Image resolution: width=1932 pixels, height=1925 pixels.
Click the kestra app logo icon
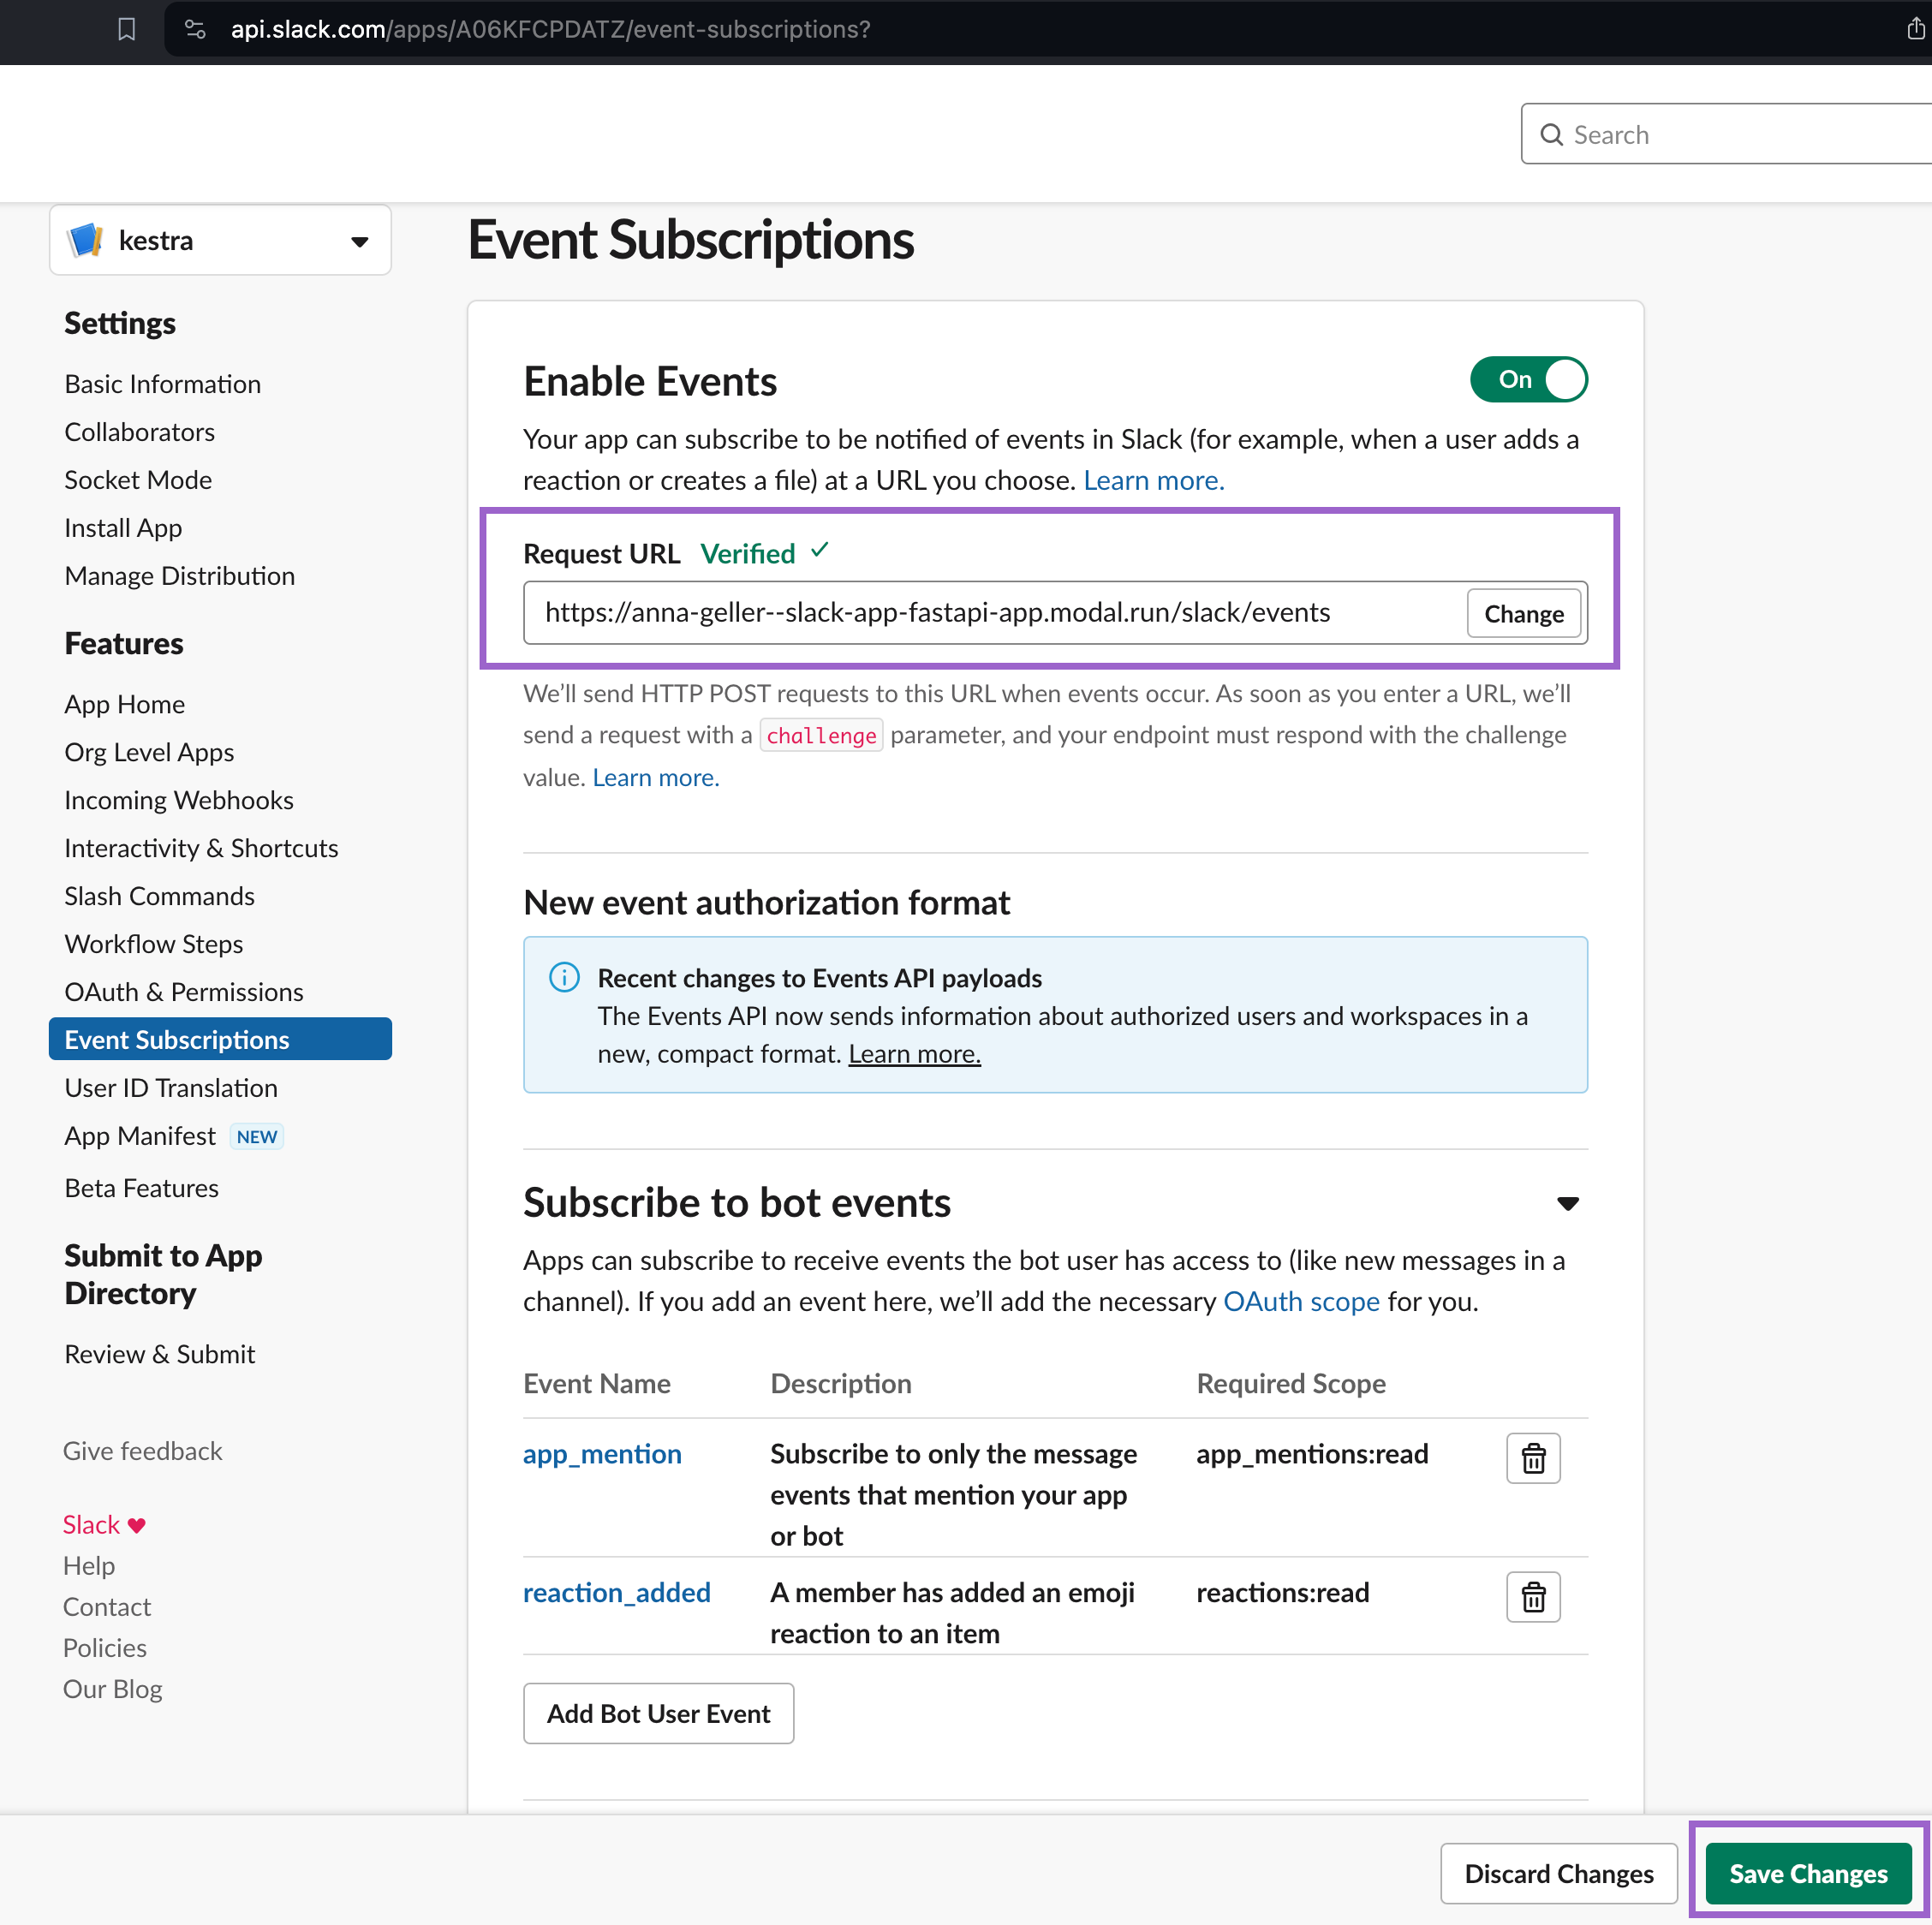click(85, 240)
